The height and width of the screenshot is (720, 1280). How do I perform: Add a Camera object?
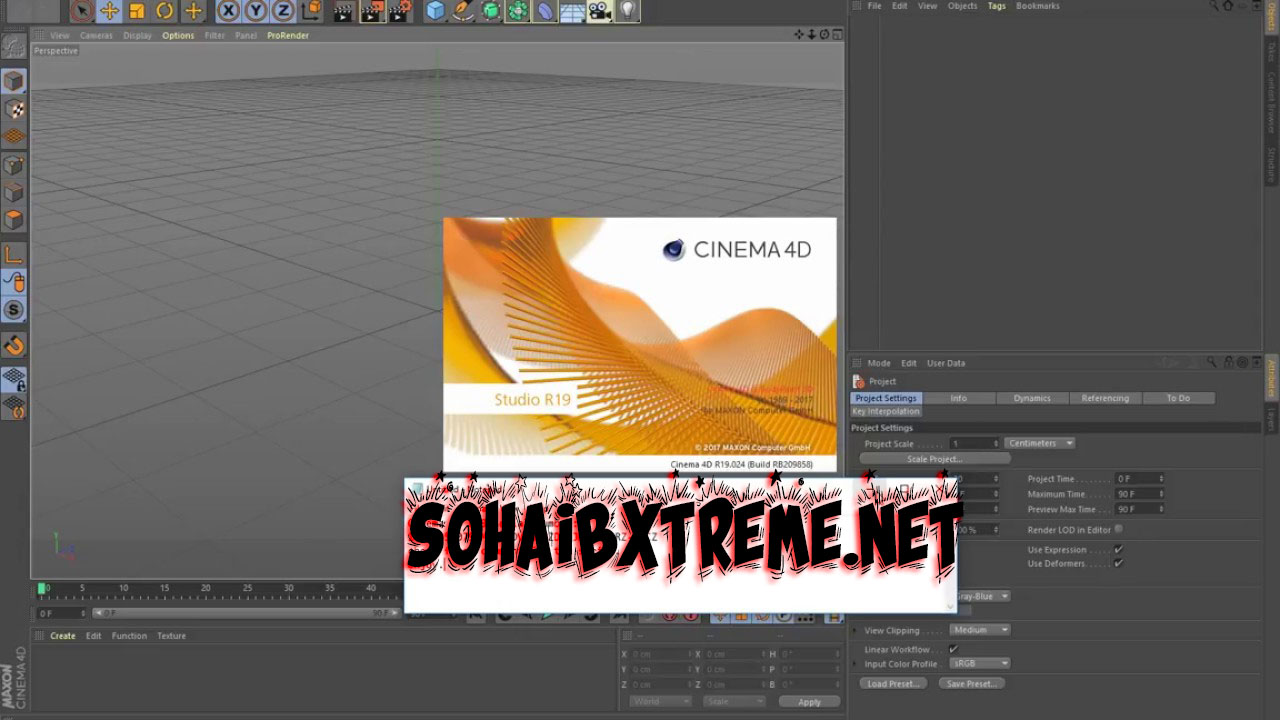[x=599, y=11]
